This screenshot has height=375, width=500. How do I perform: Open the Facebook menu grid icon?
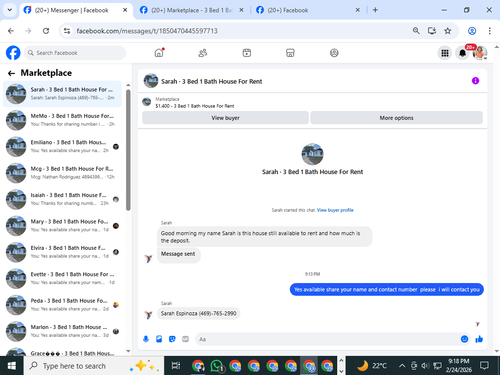point(445,53)
